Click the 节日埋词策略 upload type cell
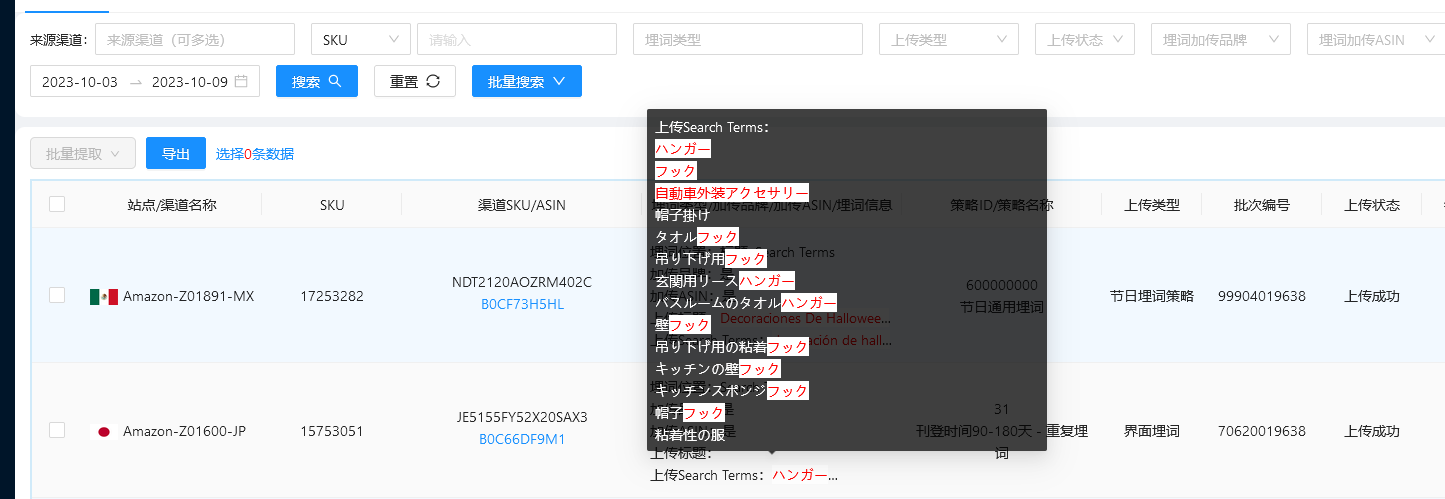The height and width of the screenshot is (499, 1445). point(1152,296)
